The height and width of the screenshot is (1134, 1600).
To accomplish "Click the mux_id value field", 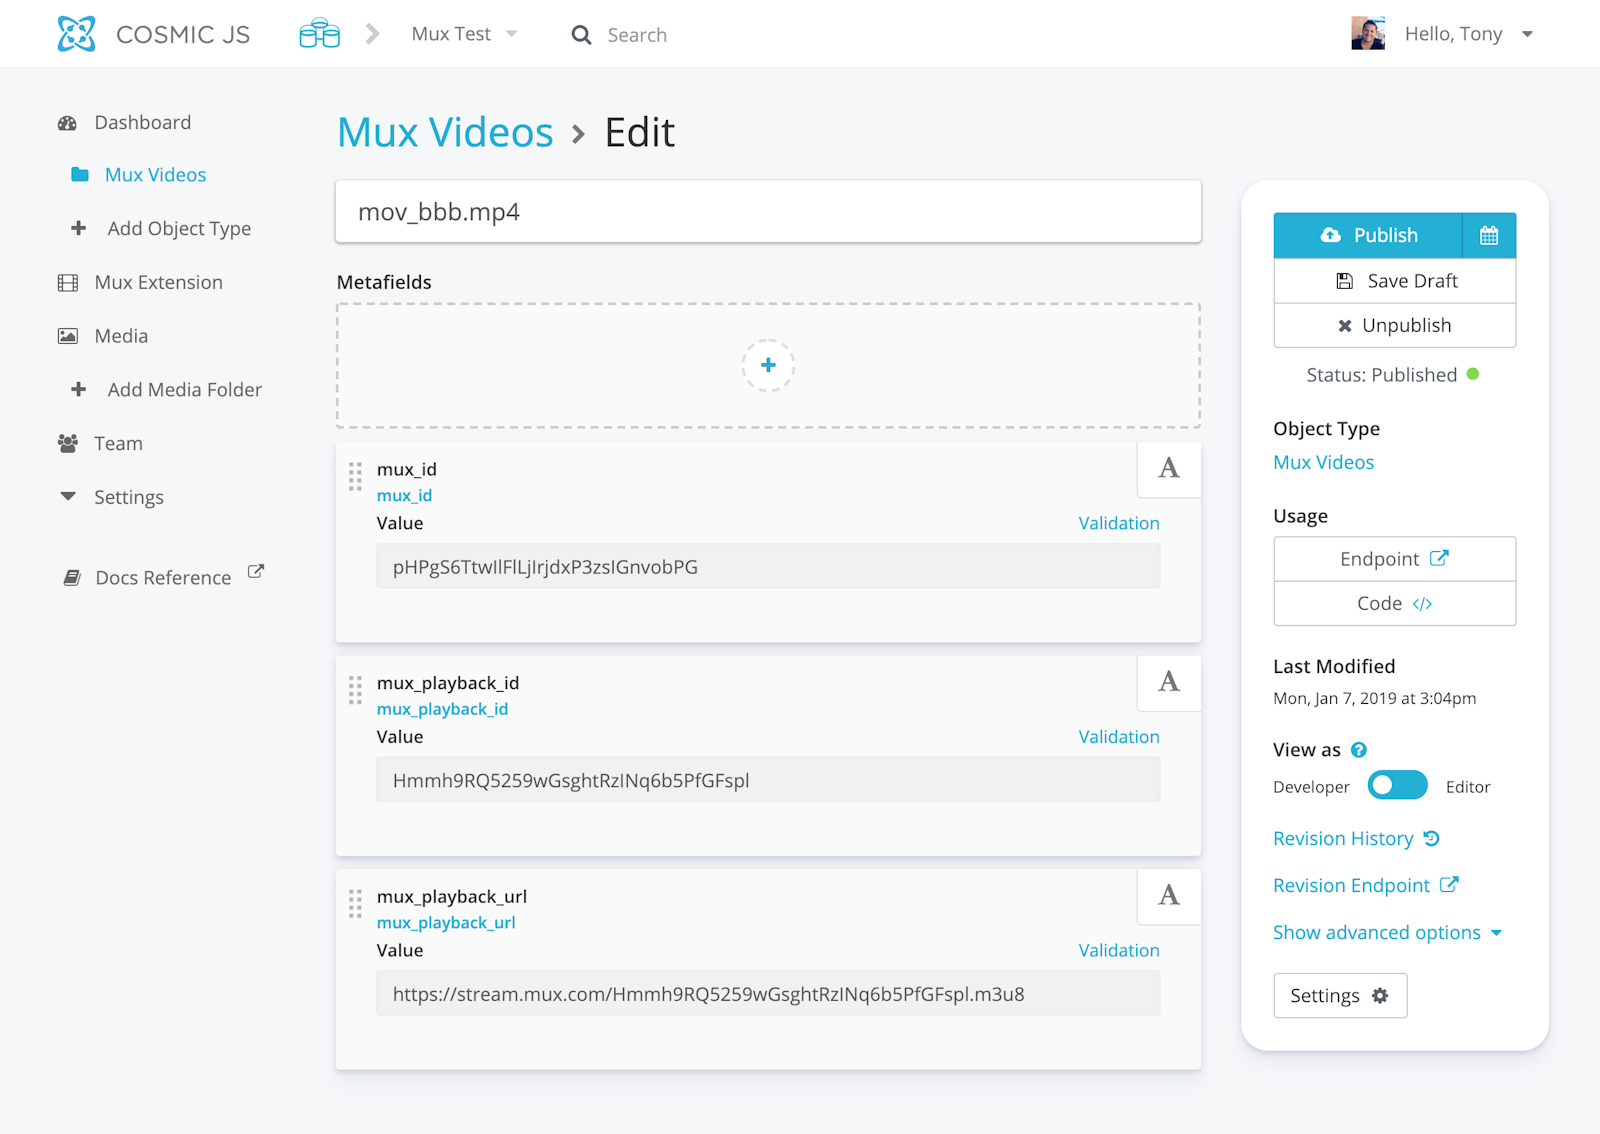I will coord(768,566).
